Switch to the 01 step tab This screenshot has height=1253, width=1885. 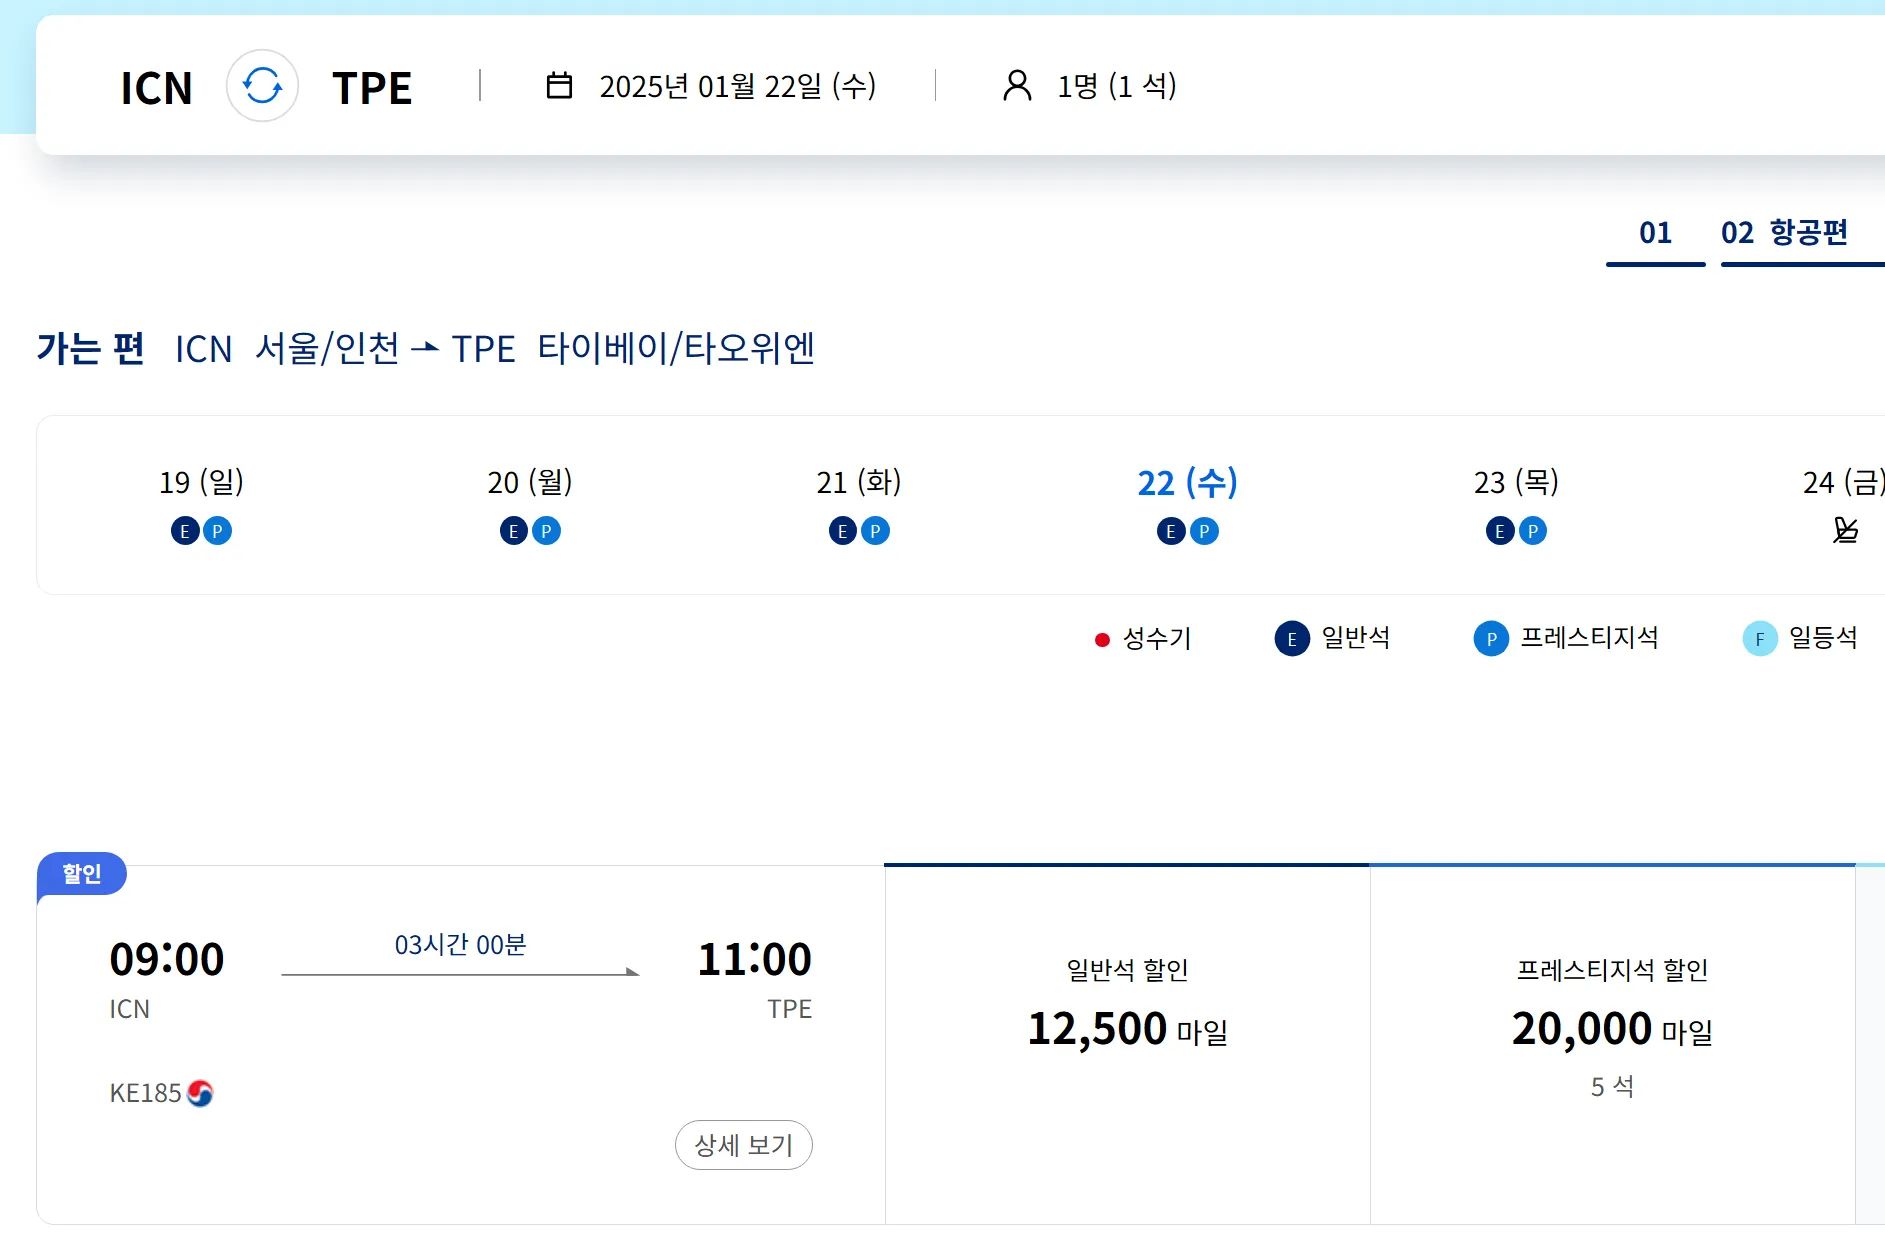[x=1655, y=234]
